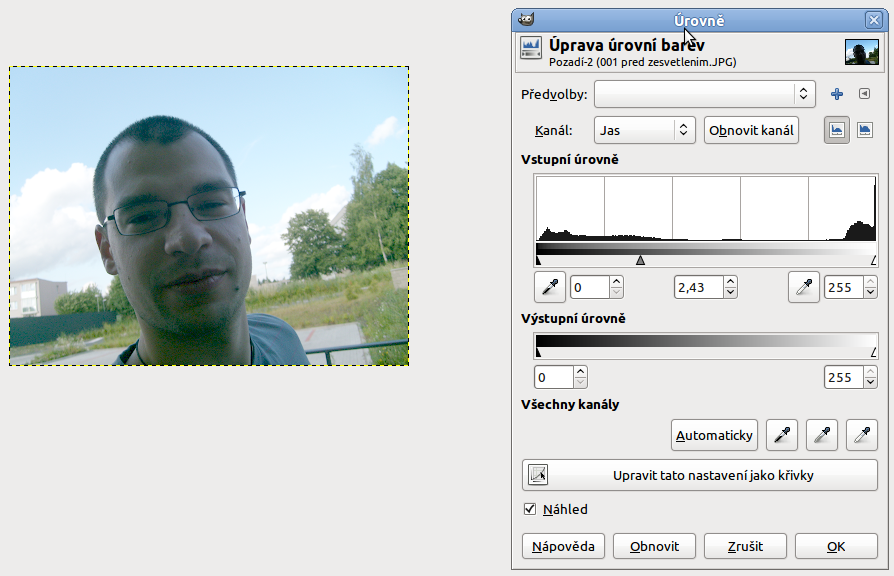Click the Automaticky button
894x576 pixels.
click(x=714, y=435)
